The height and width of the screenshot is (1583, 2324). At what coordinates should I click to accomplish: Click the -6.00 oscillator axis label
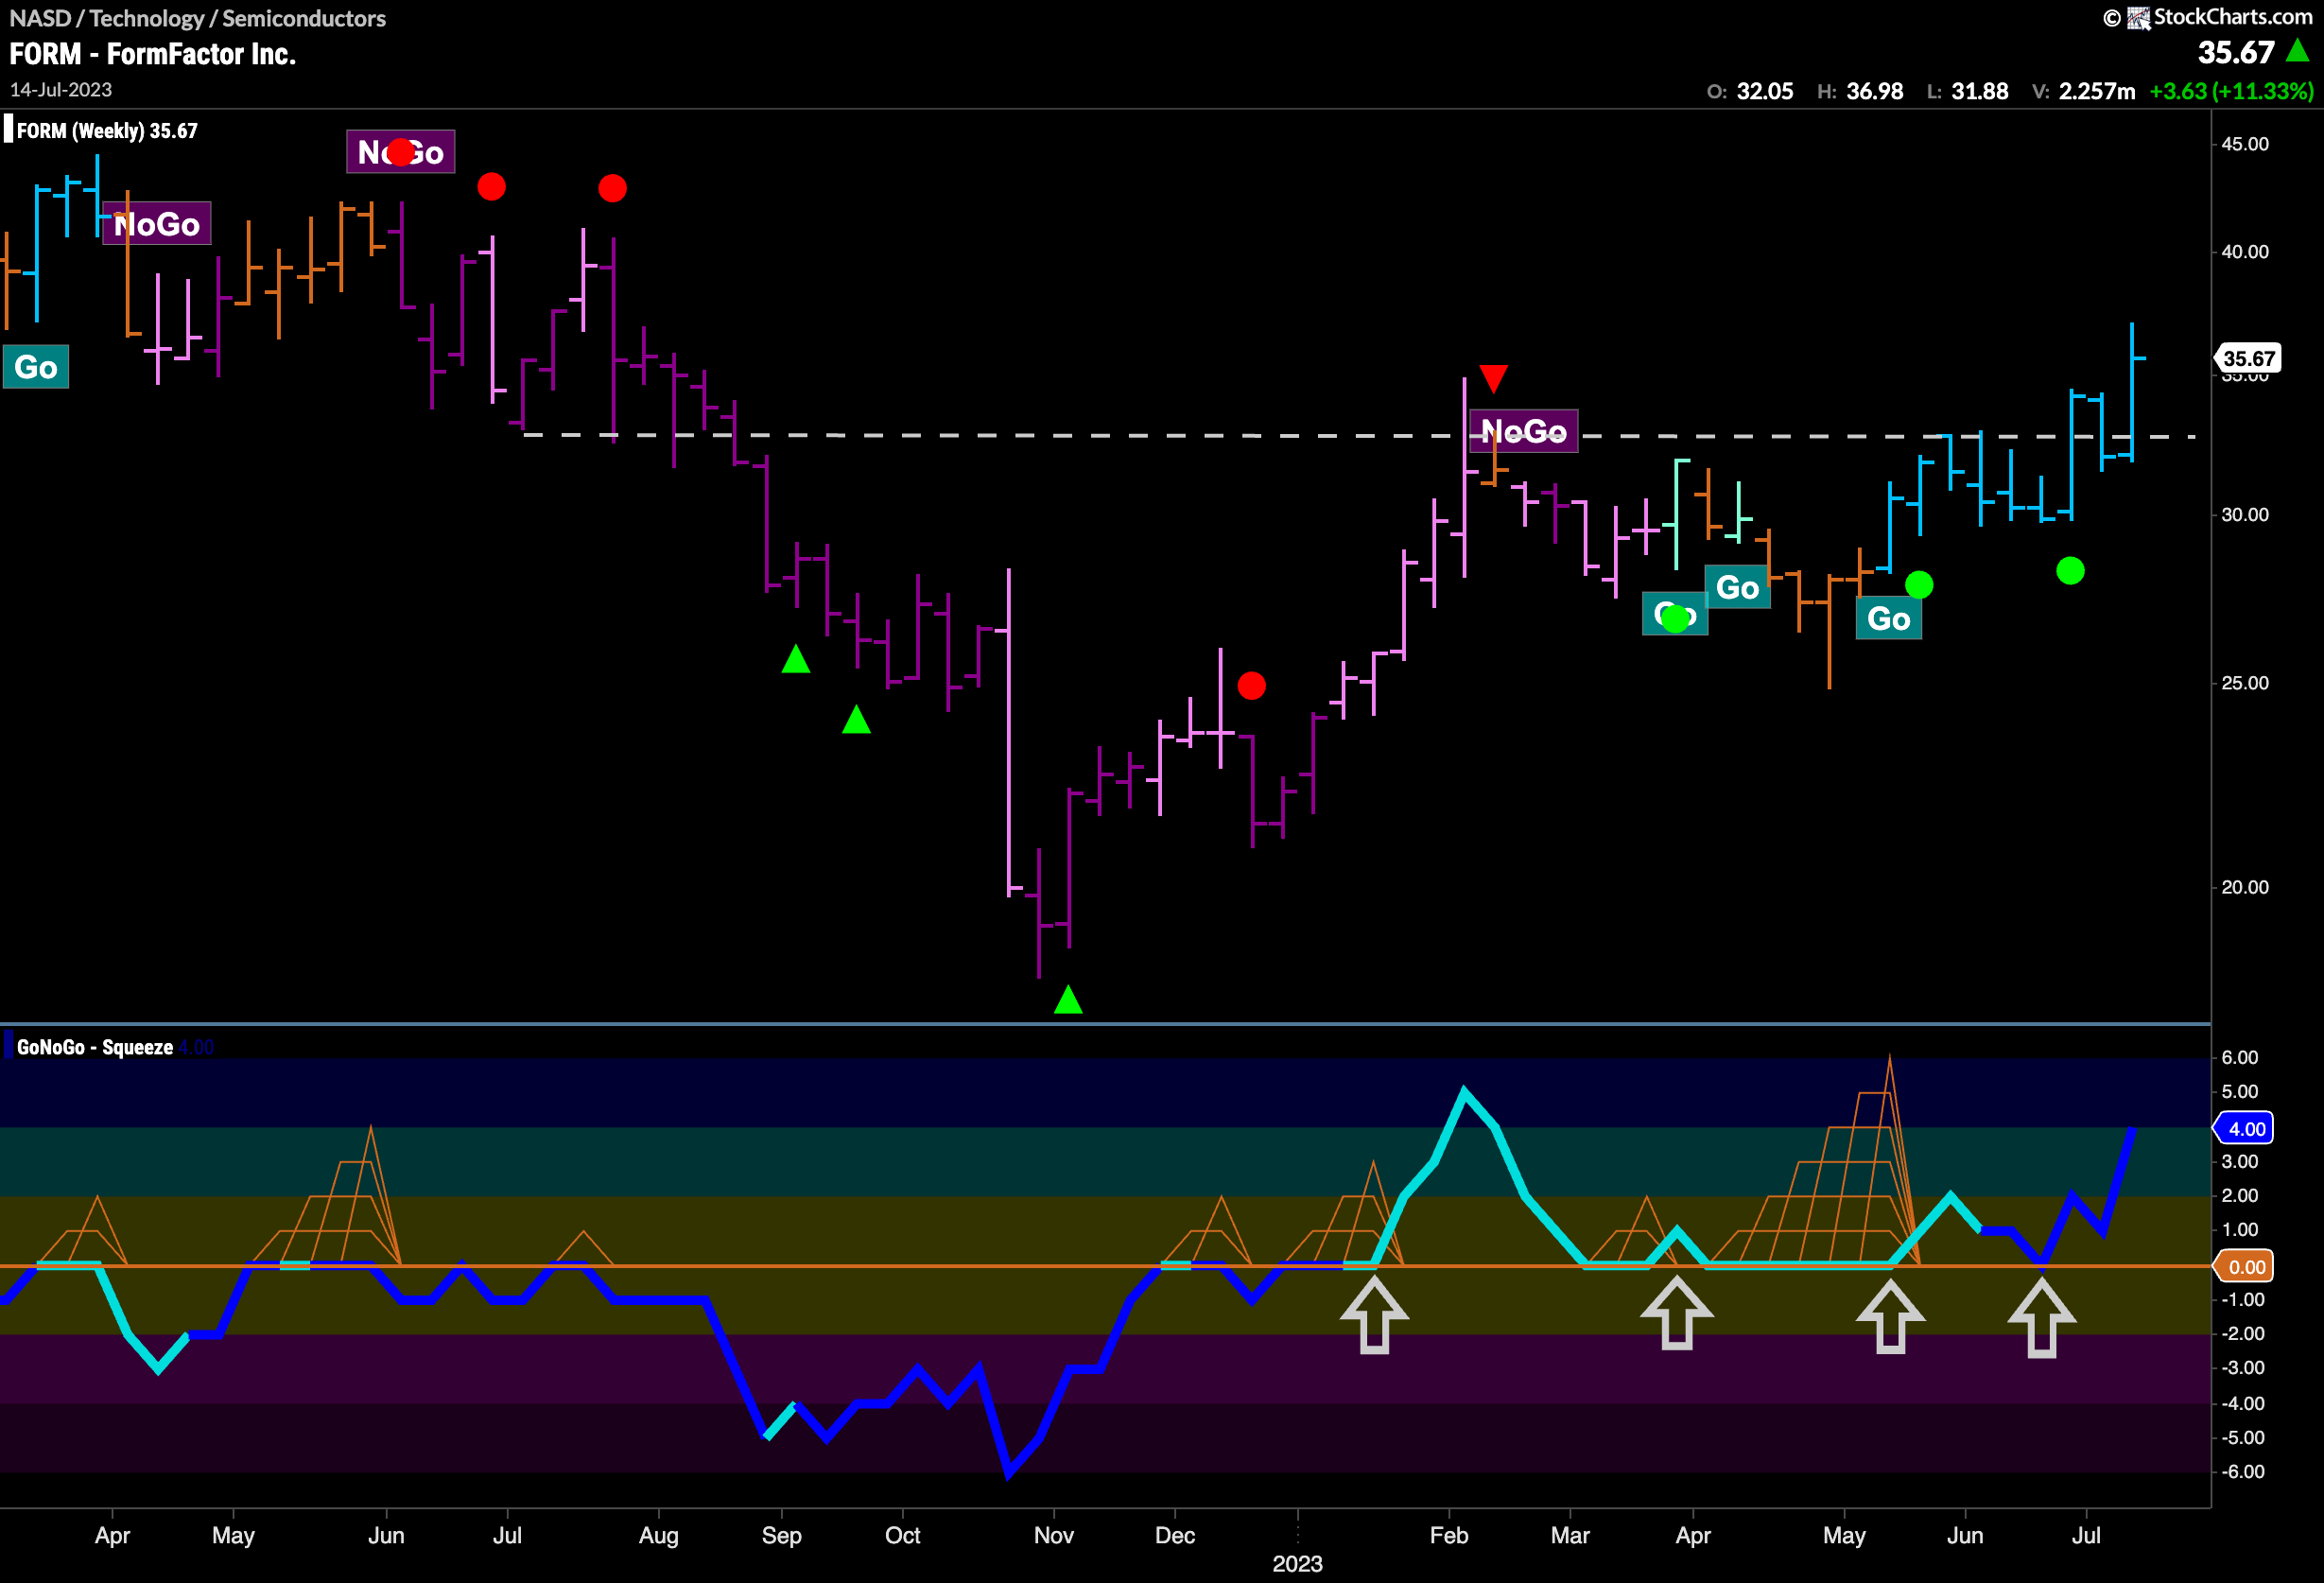coord(2242,1471)
